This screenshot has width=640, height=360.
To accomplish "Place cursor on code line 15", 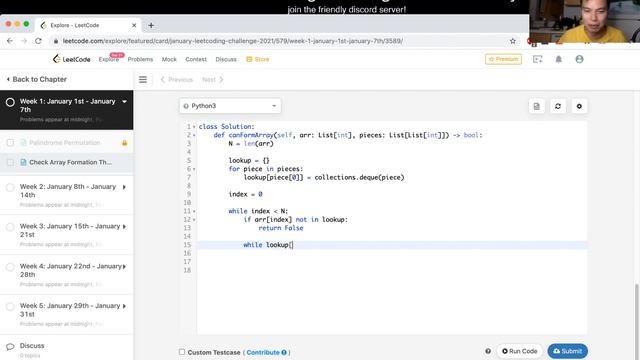I will coord(392,245).
